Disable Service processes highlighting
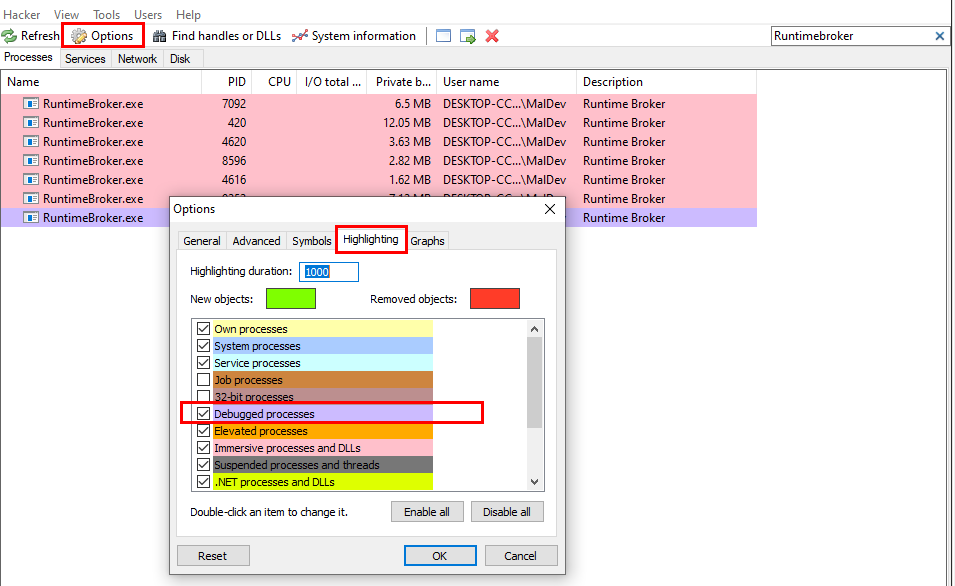Screen dimensions: 955x586 pos(203,363)
